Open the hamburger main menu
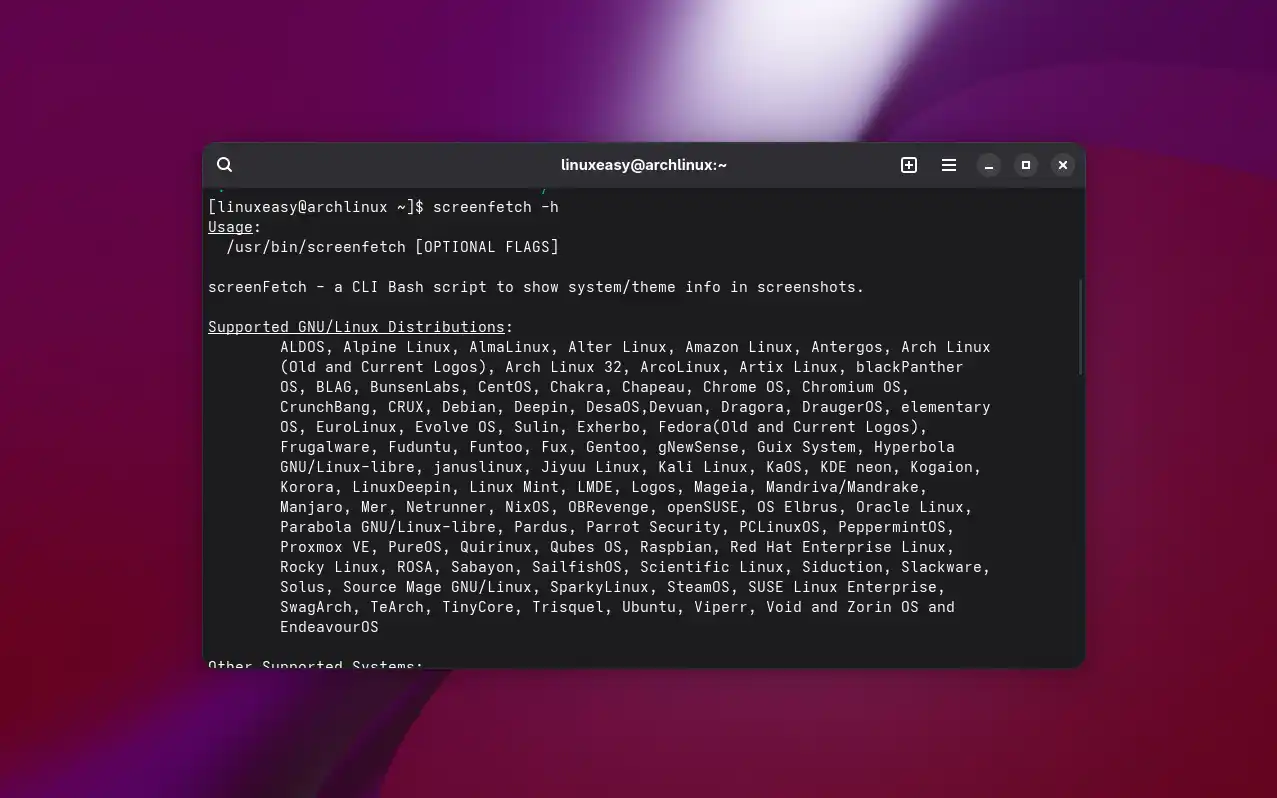 click(949, 165)
